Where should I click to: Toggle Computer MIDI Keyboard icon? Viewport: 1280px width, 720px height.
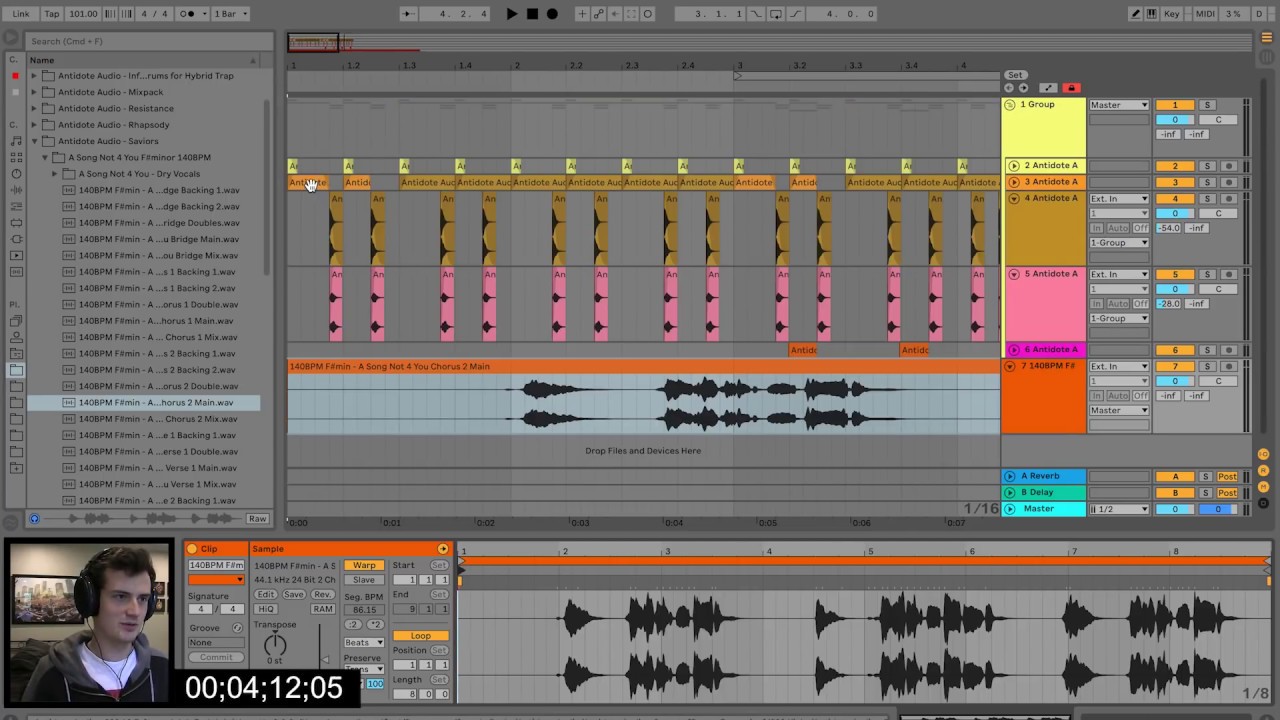pyautogui.click(x=1151, y=14)
